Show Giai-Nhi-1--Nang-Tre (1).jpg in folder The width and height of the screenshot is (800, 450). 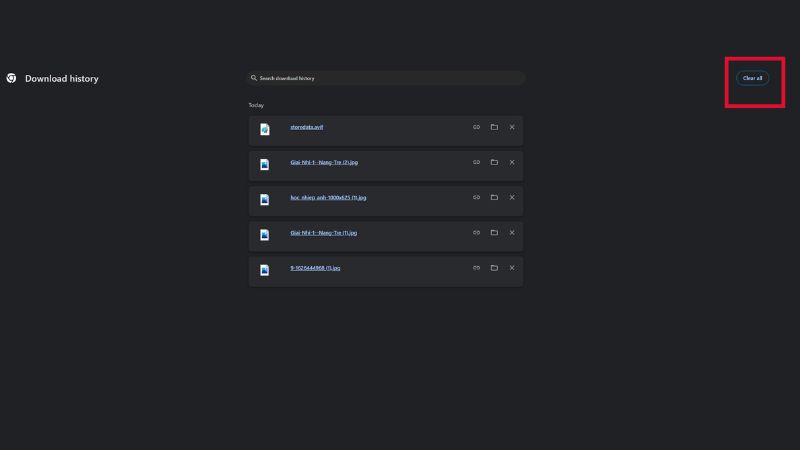tap(494, 232)
